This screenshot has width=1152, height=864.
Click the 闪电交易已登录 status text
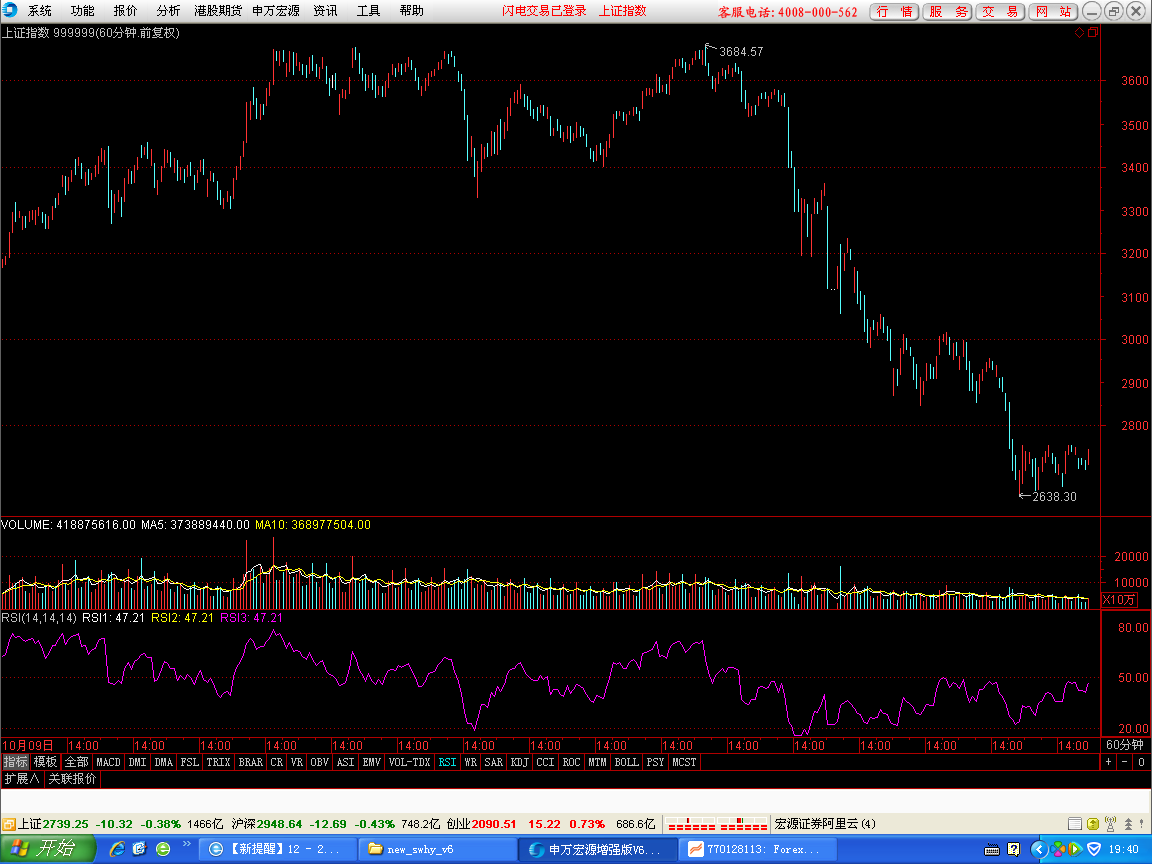pyautogui.click(x=544, y=10)
